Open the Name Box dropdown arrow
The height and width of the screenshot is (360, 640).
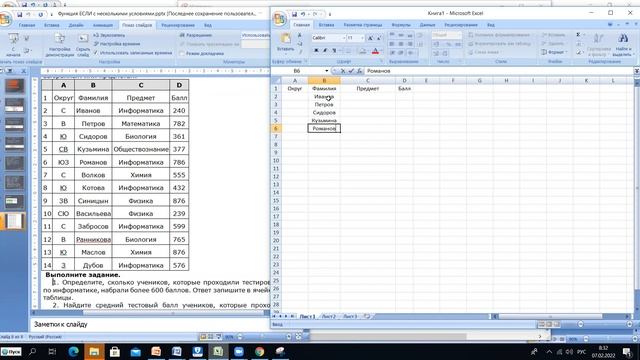tap(327, 71)
